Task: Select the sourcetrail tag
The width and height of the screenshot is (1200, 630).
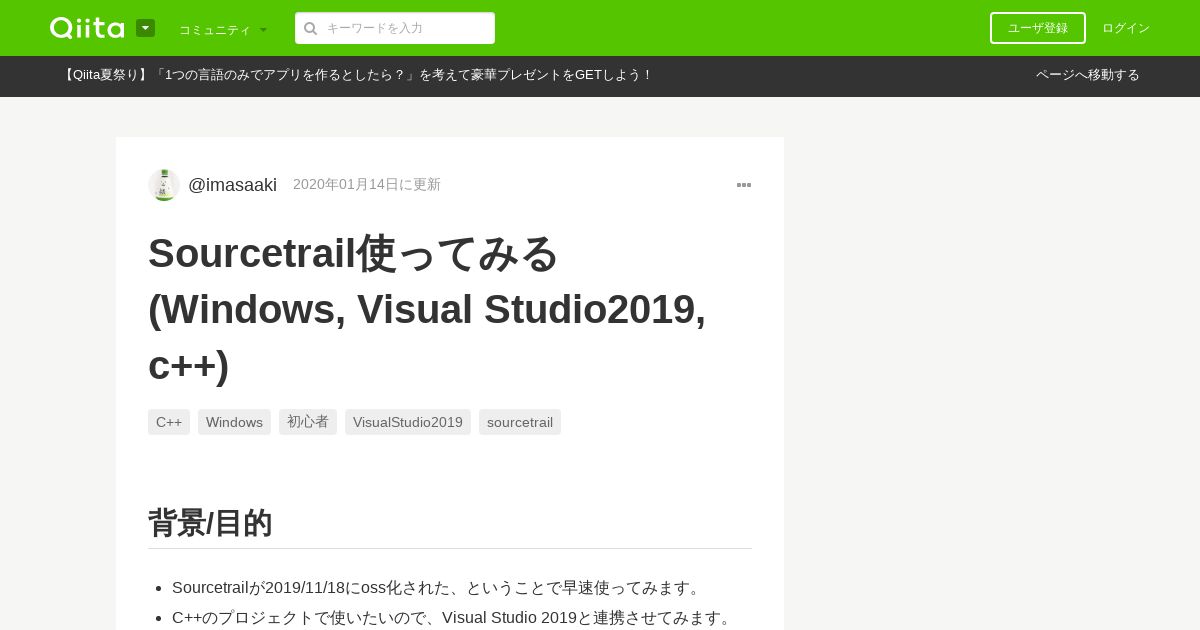Action: tap(520, 422)
